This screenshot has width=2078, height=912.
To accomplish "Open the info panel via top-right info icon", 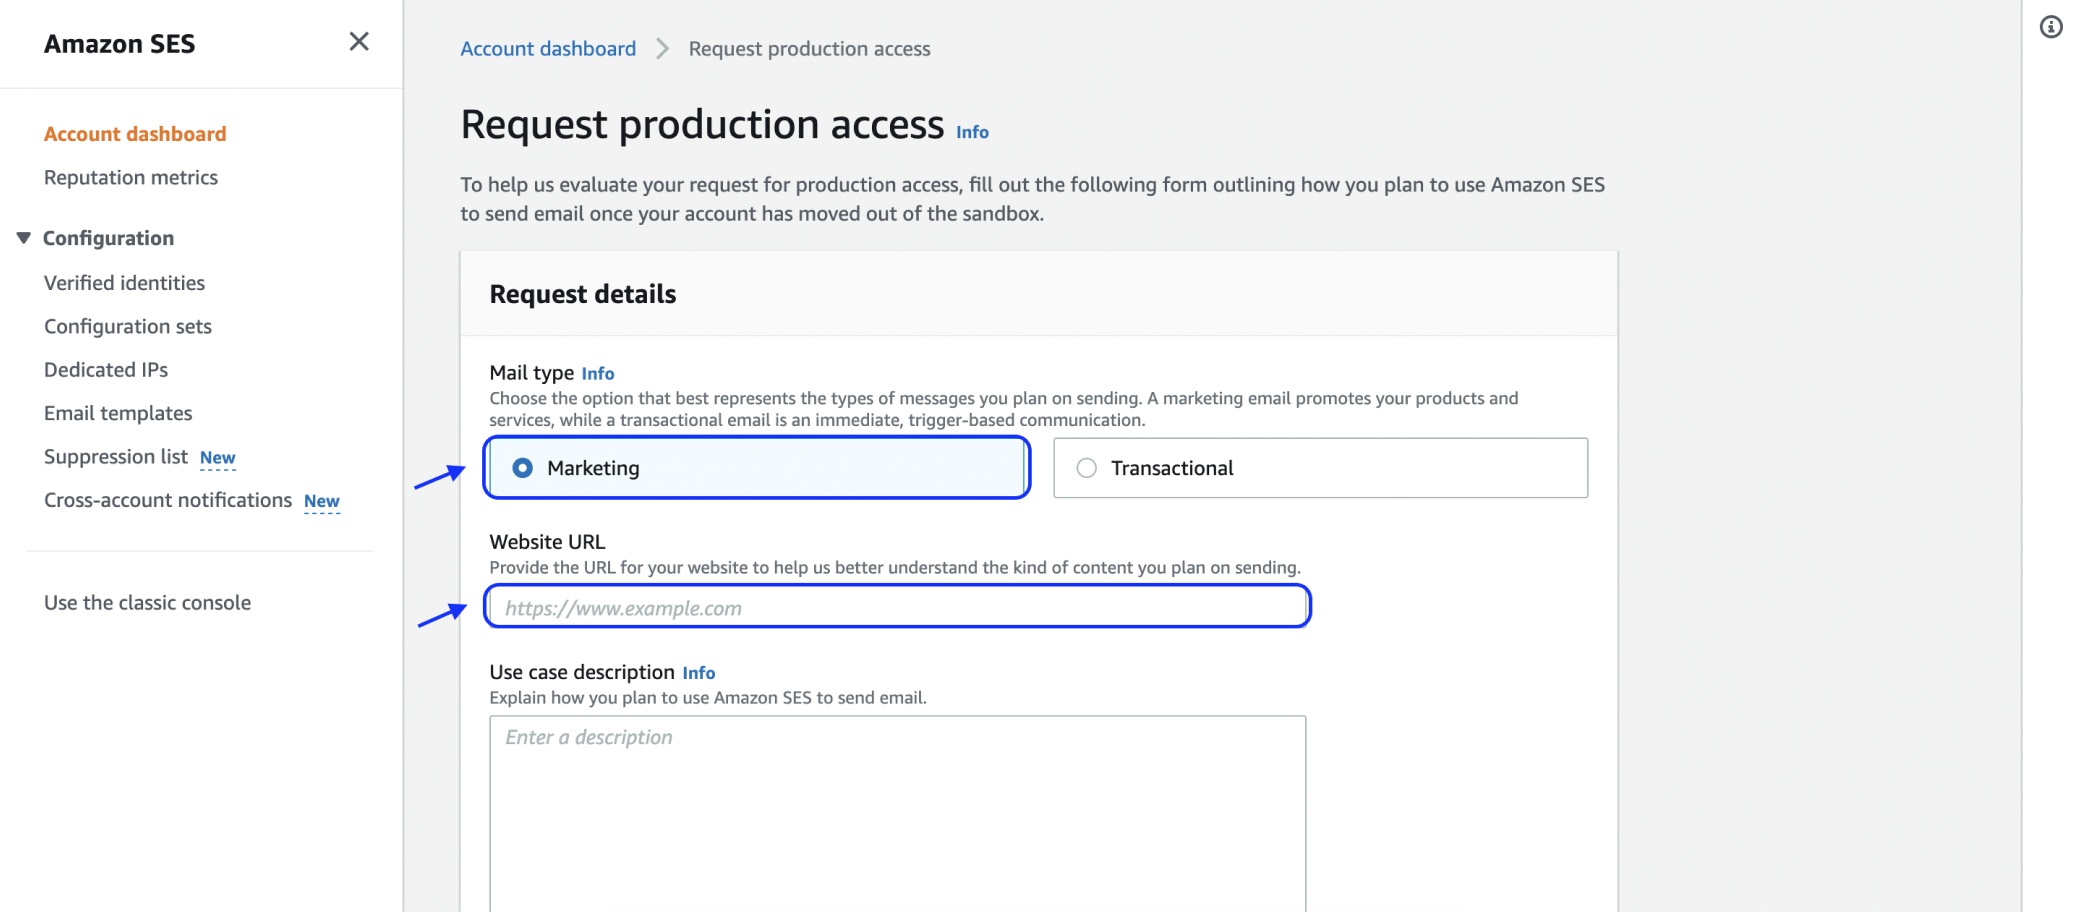I will pyautogui.click(x=2052, y=28).
